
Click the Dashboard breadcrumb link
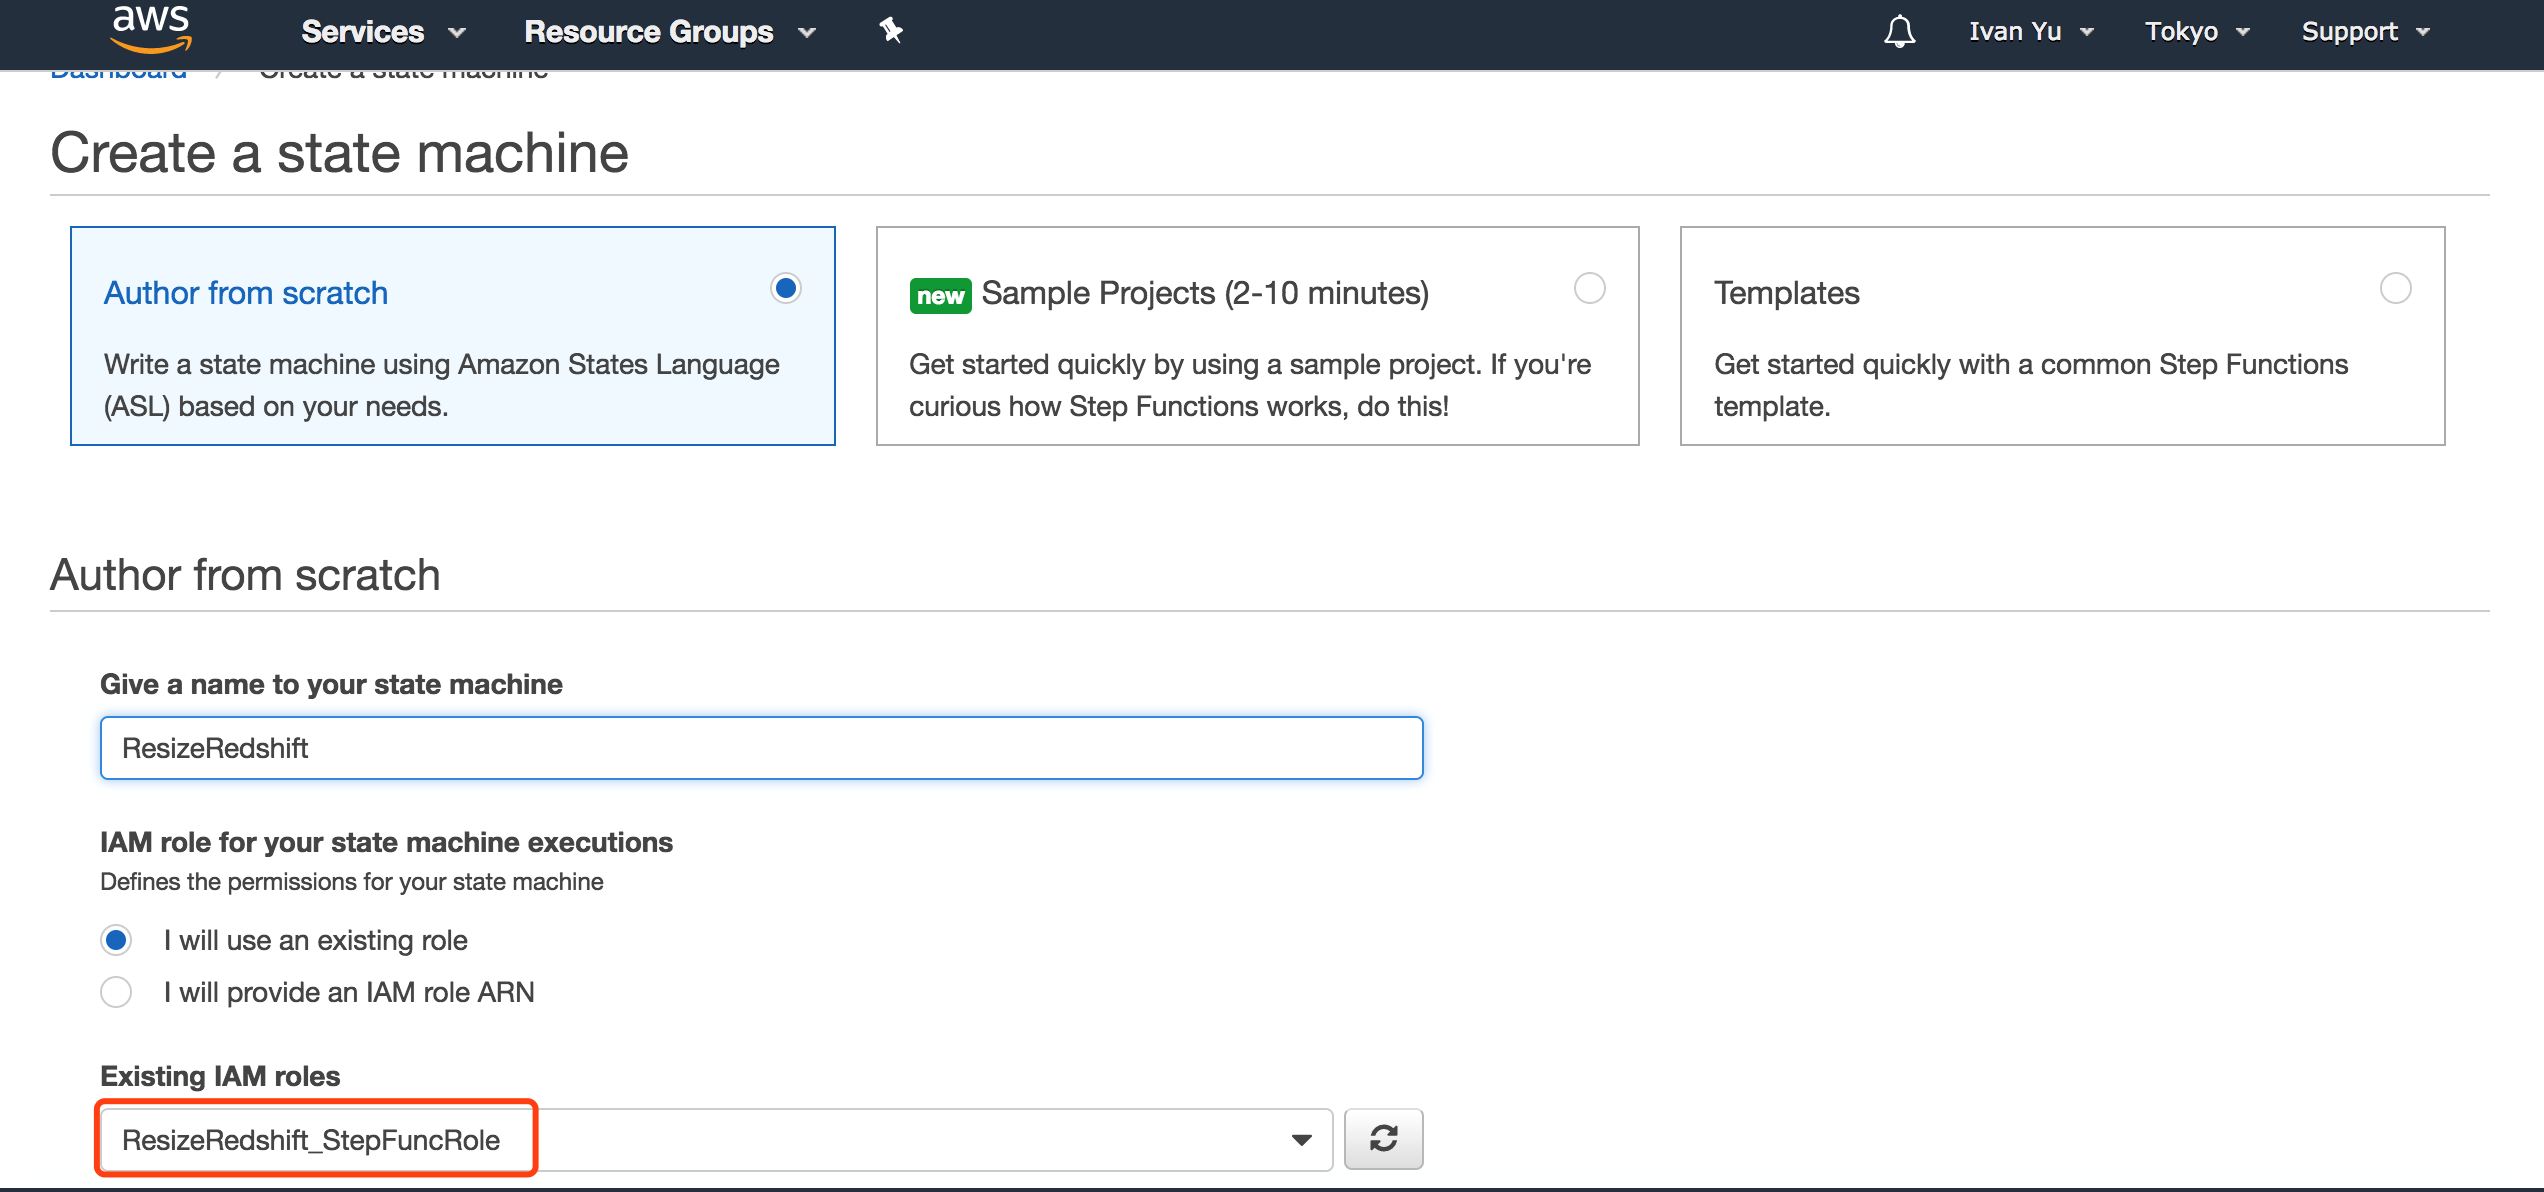118,73
